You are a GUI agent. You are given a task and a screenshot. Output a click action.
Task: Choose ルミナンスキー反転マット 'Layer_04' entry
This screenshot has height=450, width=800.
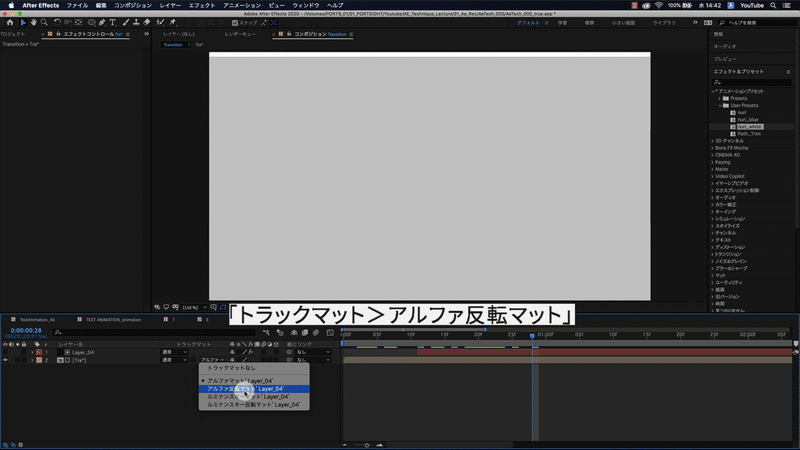[x=254, y=405]
